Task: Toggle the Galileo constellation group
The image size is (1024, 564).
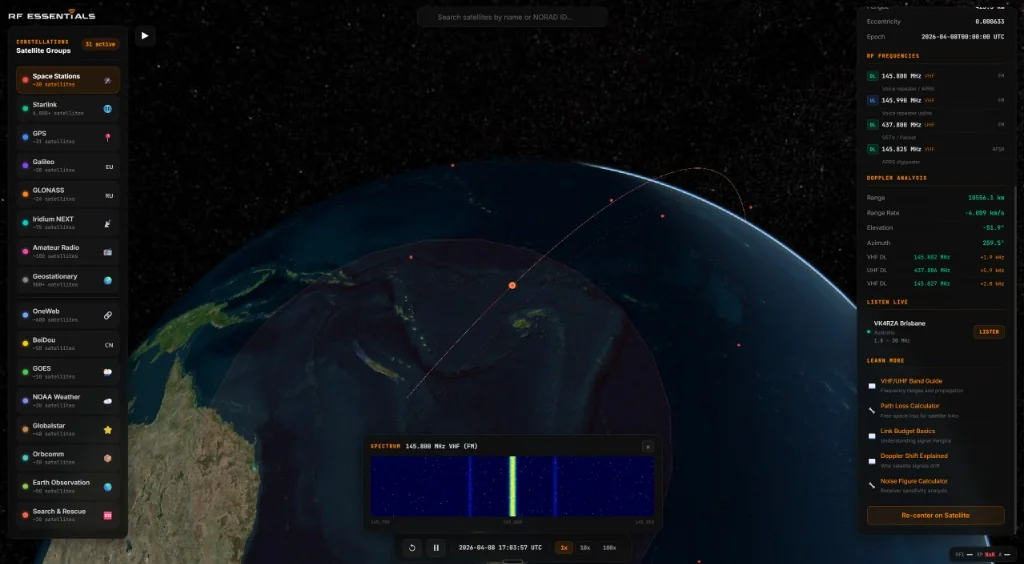Action: (68, 166)
